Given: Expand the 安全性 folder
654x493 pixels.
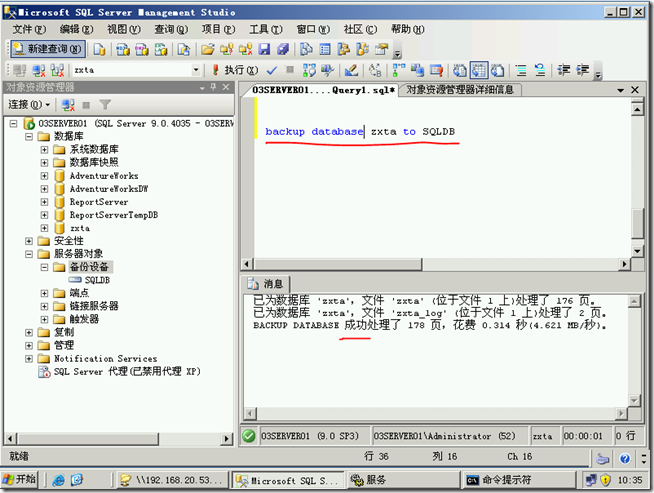Looking at the screenshot, I should [x=29, y=241].
